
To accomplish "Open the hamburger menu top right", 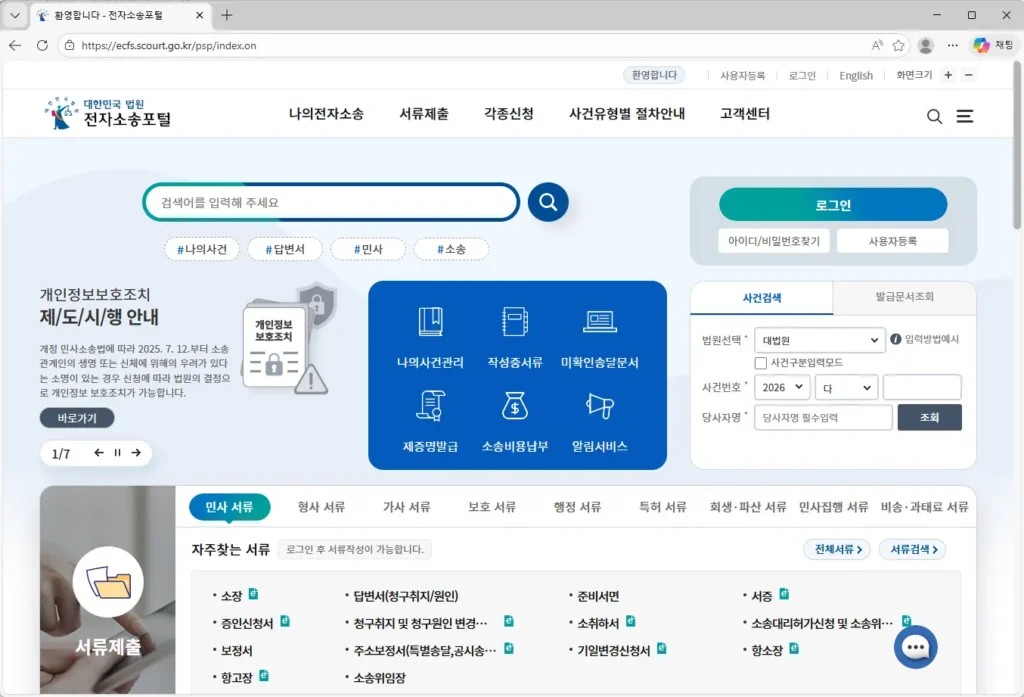I will 964,116.
